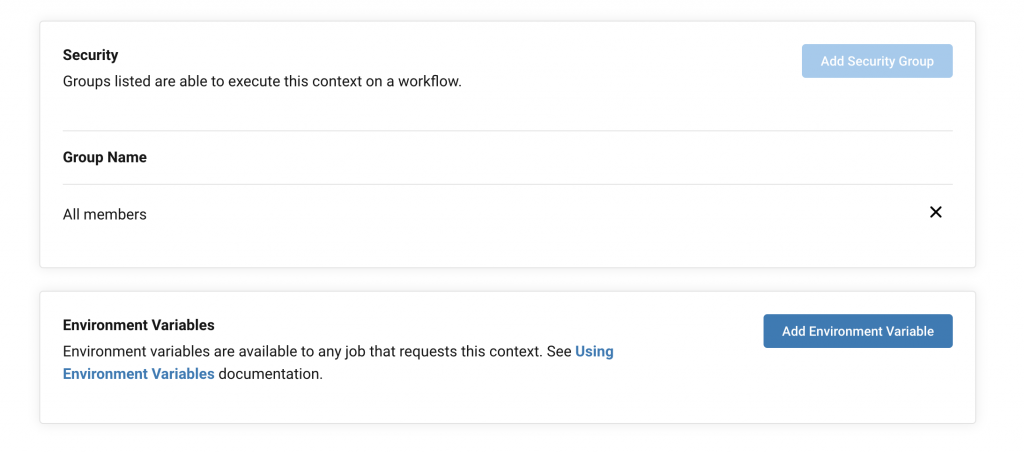This screenshot has width=1024, height=453.
Task: Click the word Using in the blue link
Action: tap(594, 352)
